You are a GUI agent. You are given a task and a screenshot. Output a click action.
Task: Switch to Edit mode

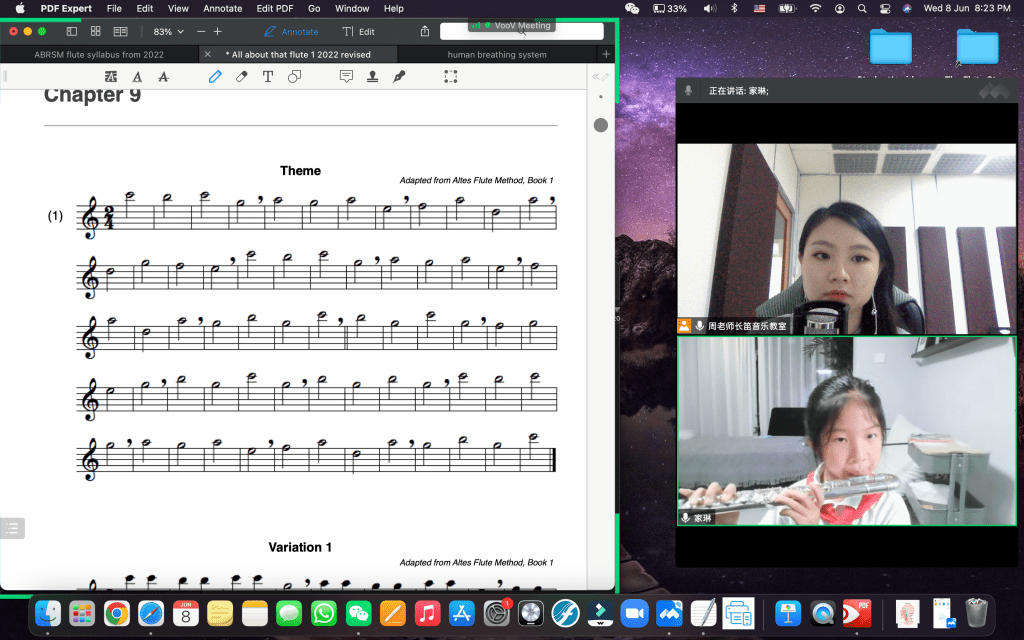358,32
